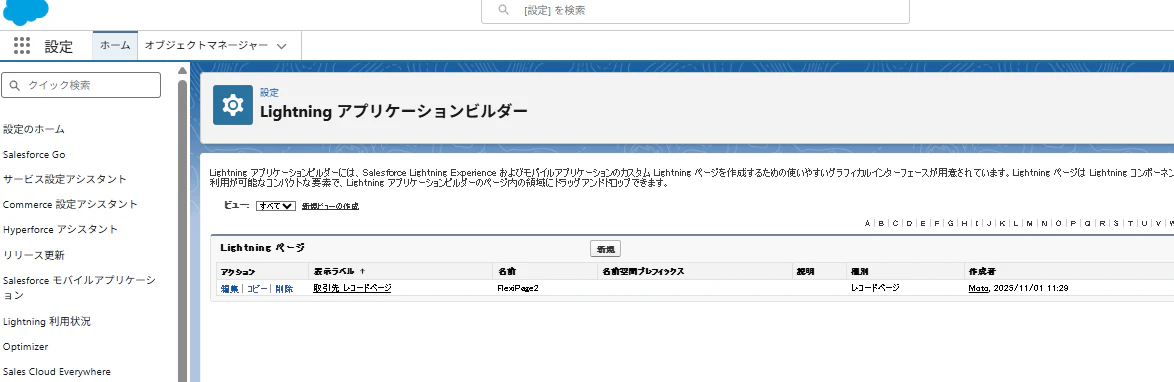Image resolution: width=1174 pixels, height=382 pixels.
Task: Click the 新規 button
Action: [605, 249]
